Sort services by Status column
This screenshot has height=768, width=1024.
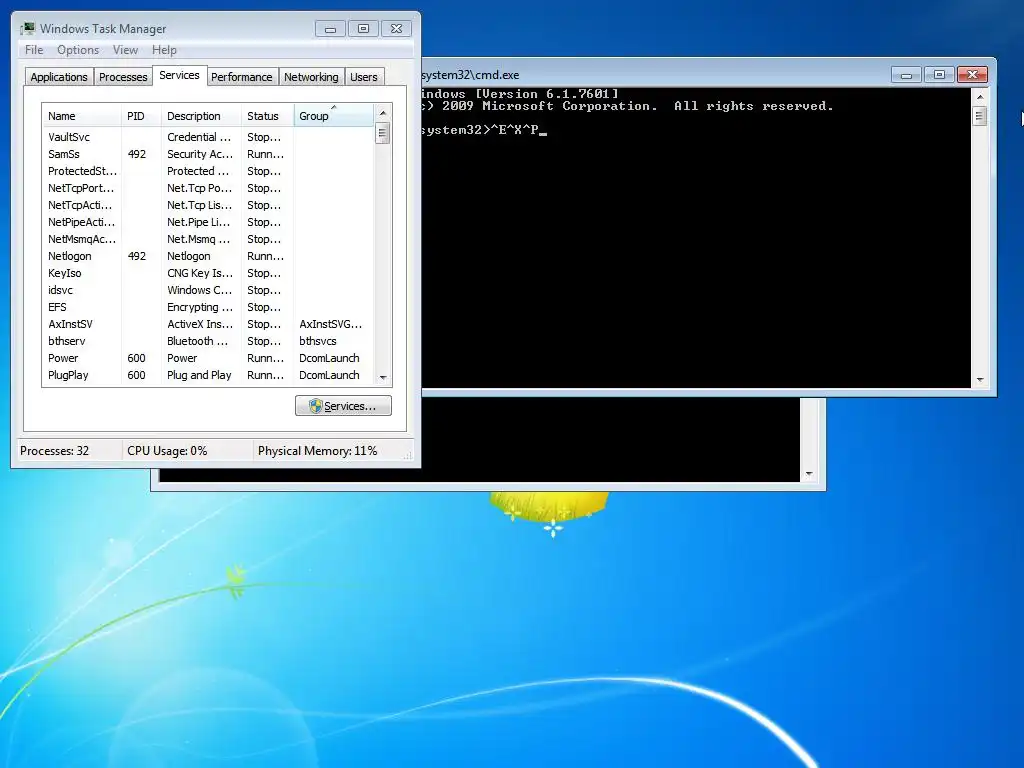(267, 116)
